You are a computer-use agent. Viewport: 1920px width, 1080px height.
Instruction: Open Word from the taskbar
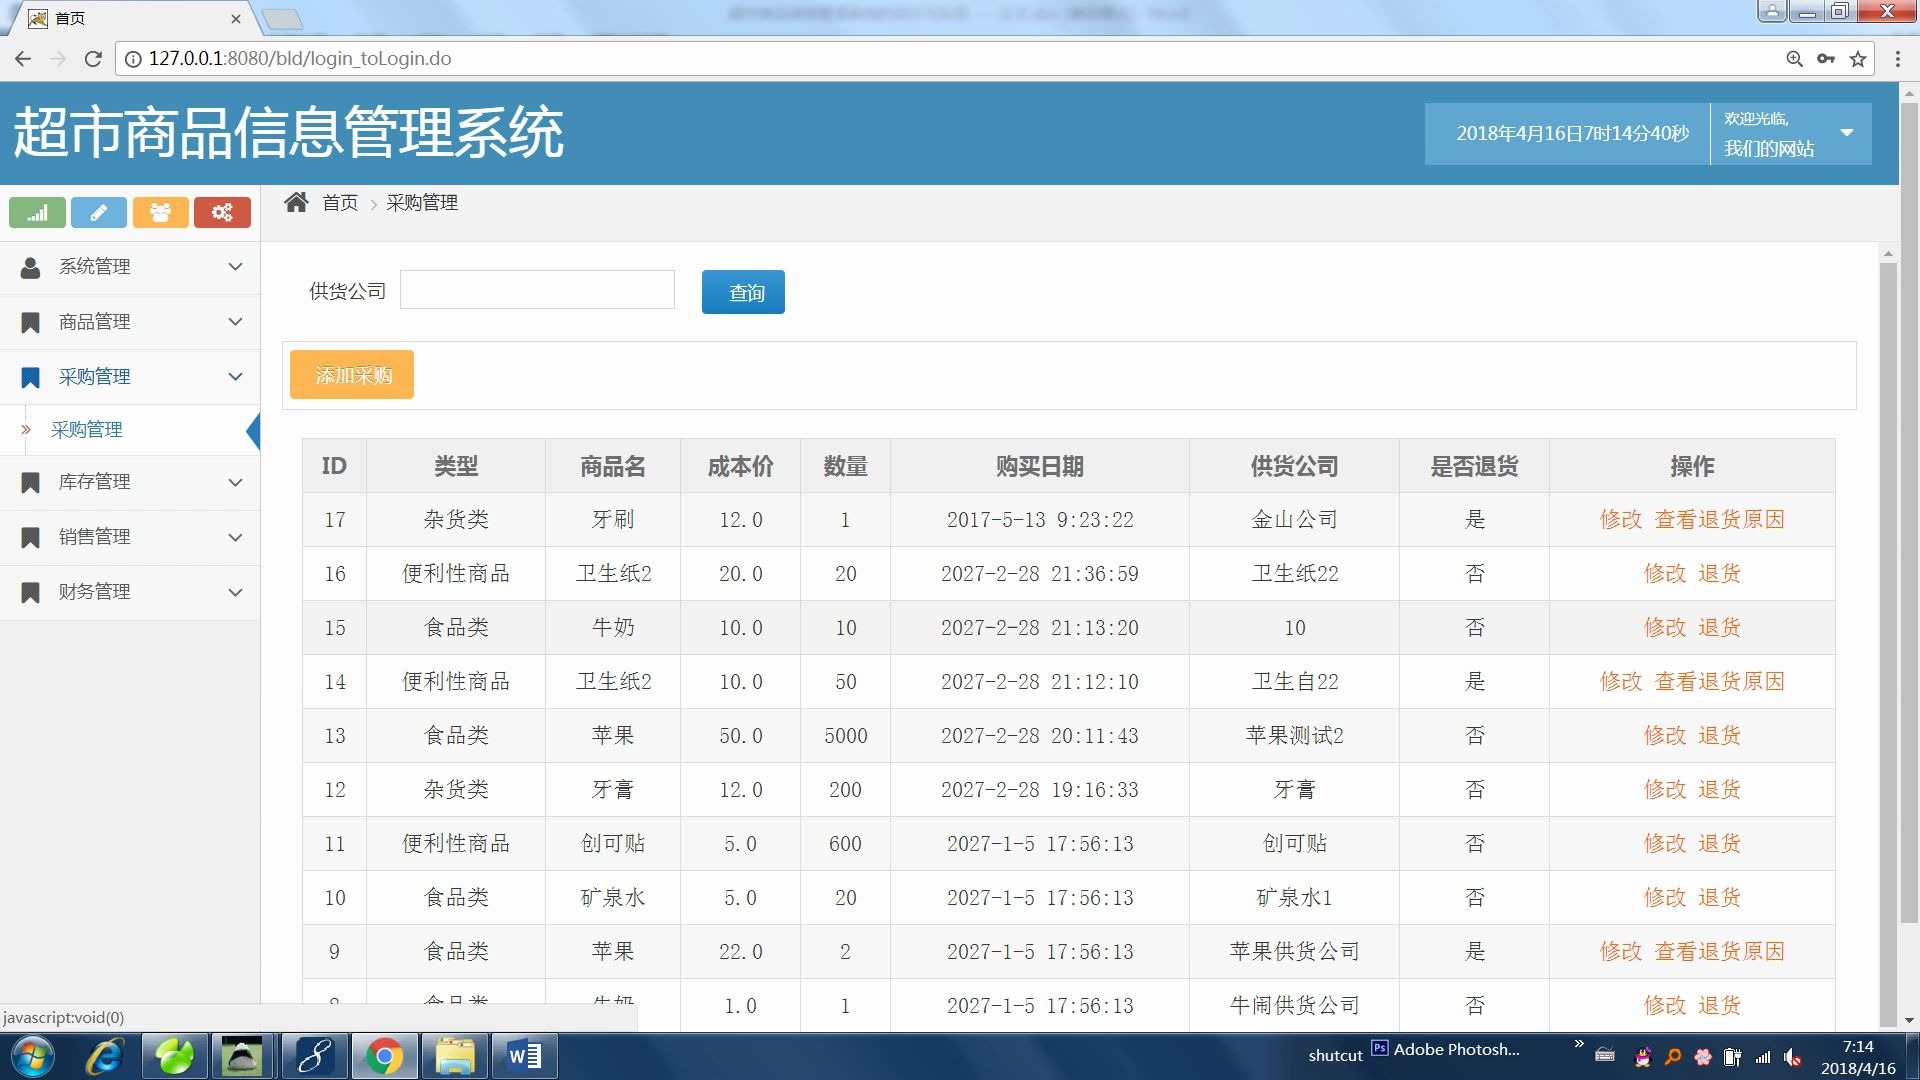click(x=525, y=1056)
